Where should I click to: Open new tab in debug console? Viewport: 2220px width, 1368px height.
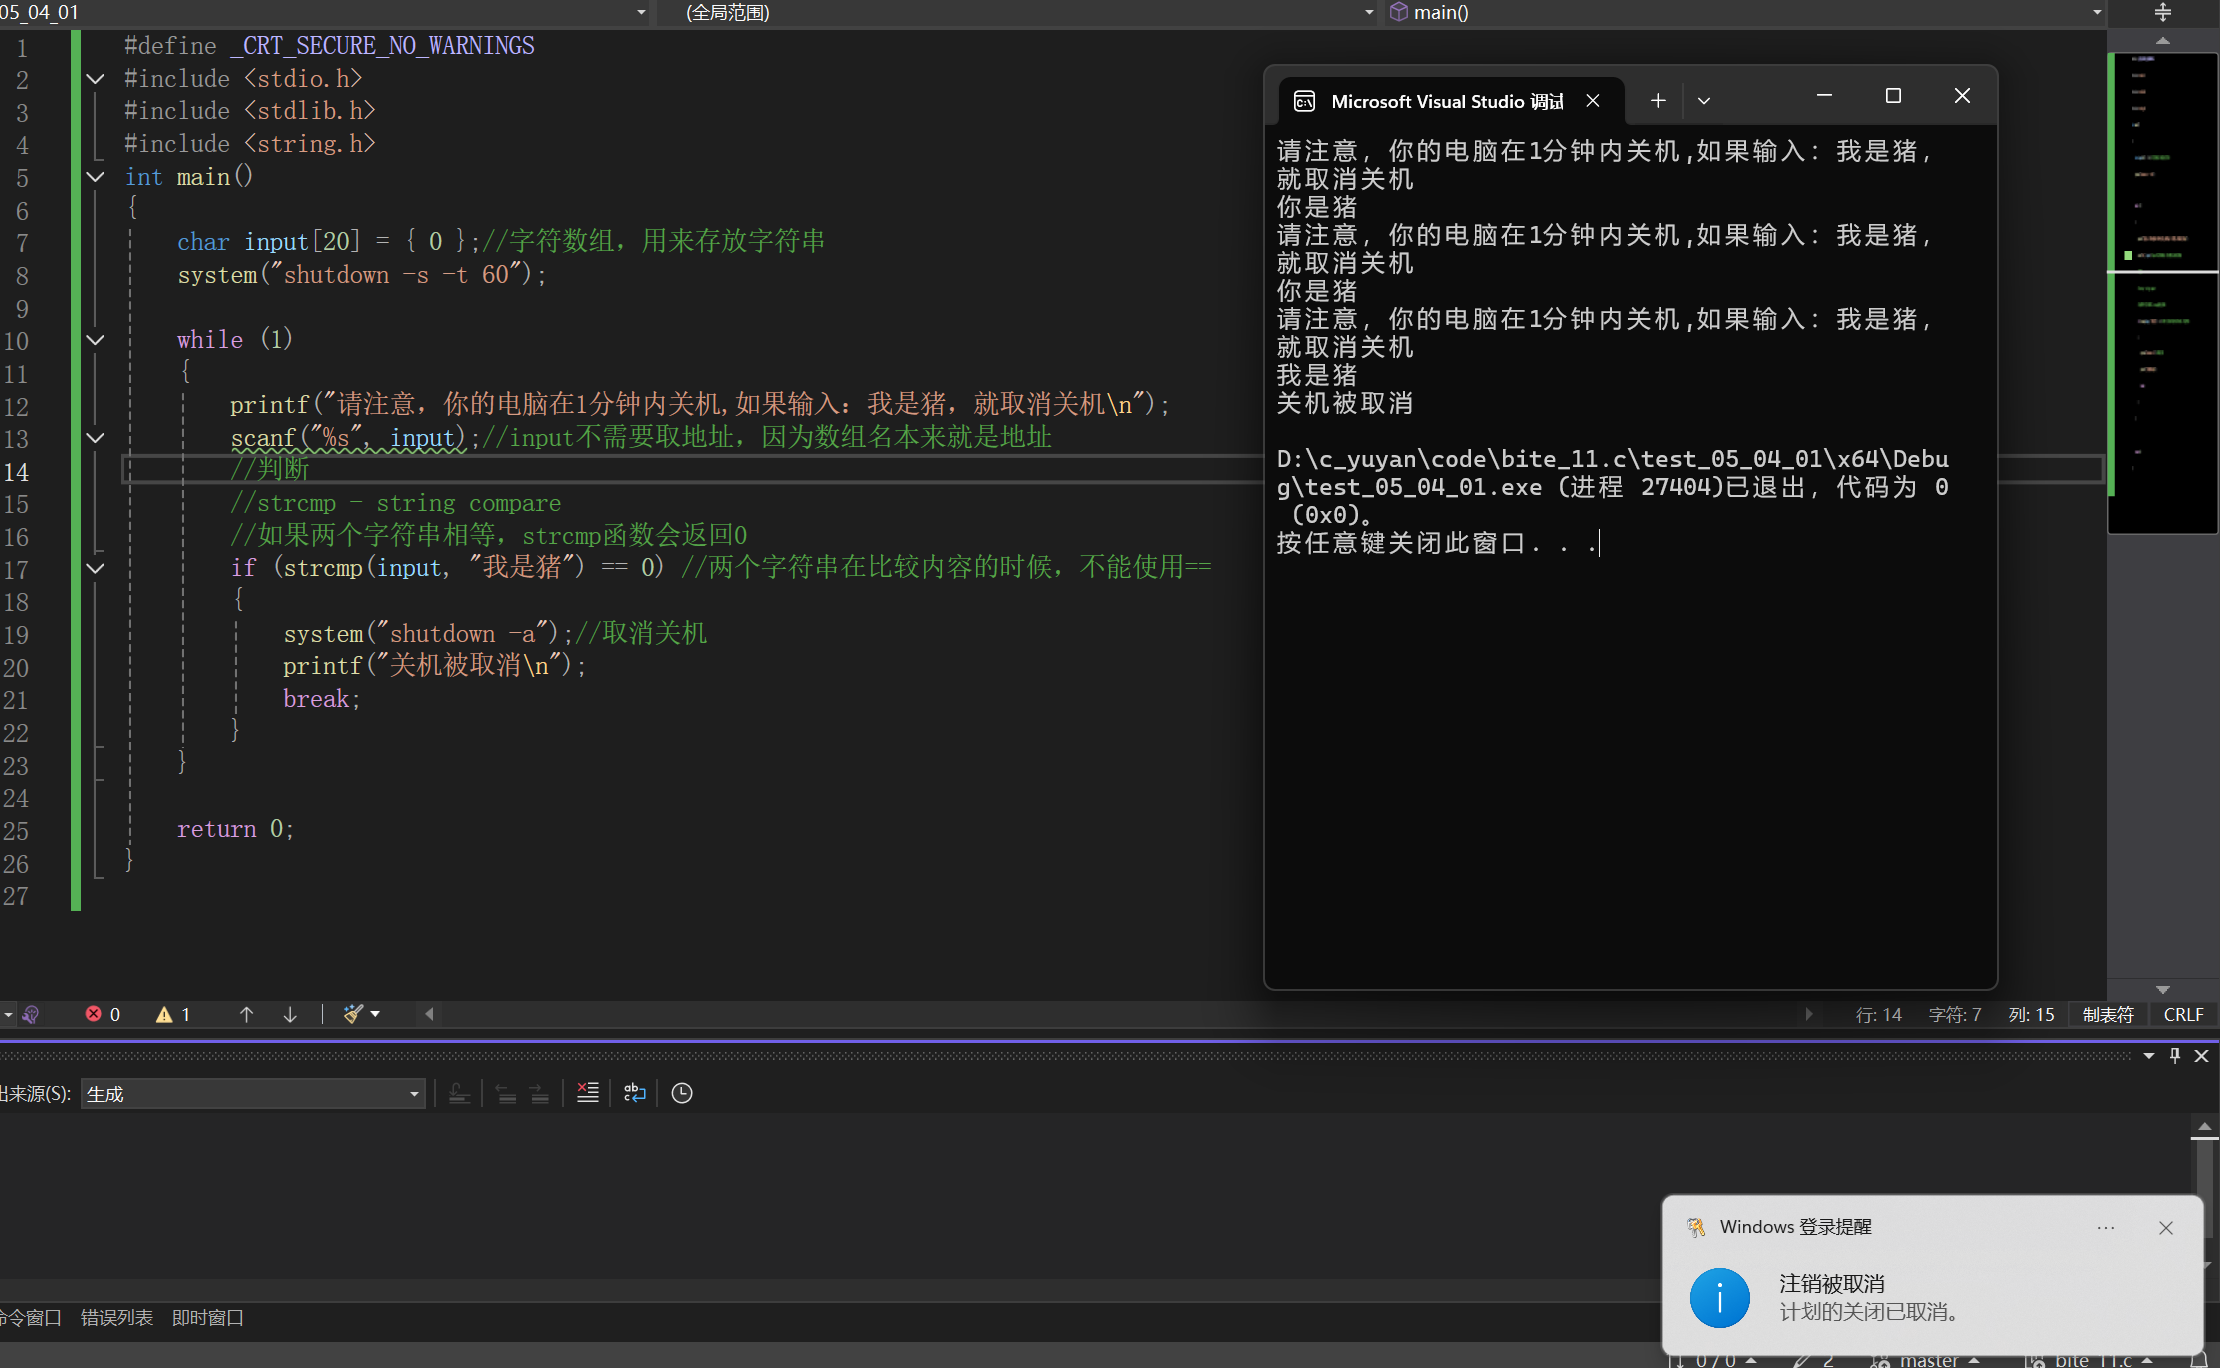1658,100
